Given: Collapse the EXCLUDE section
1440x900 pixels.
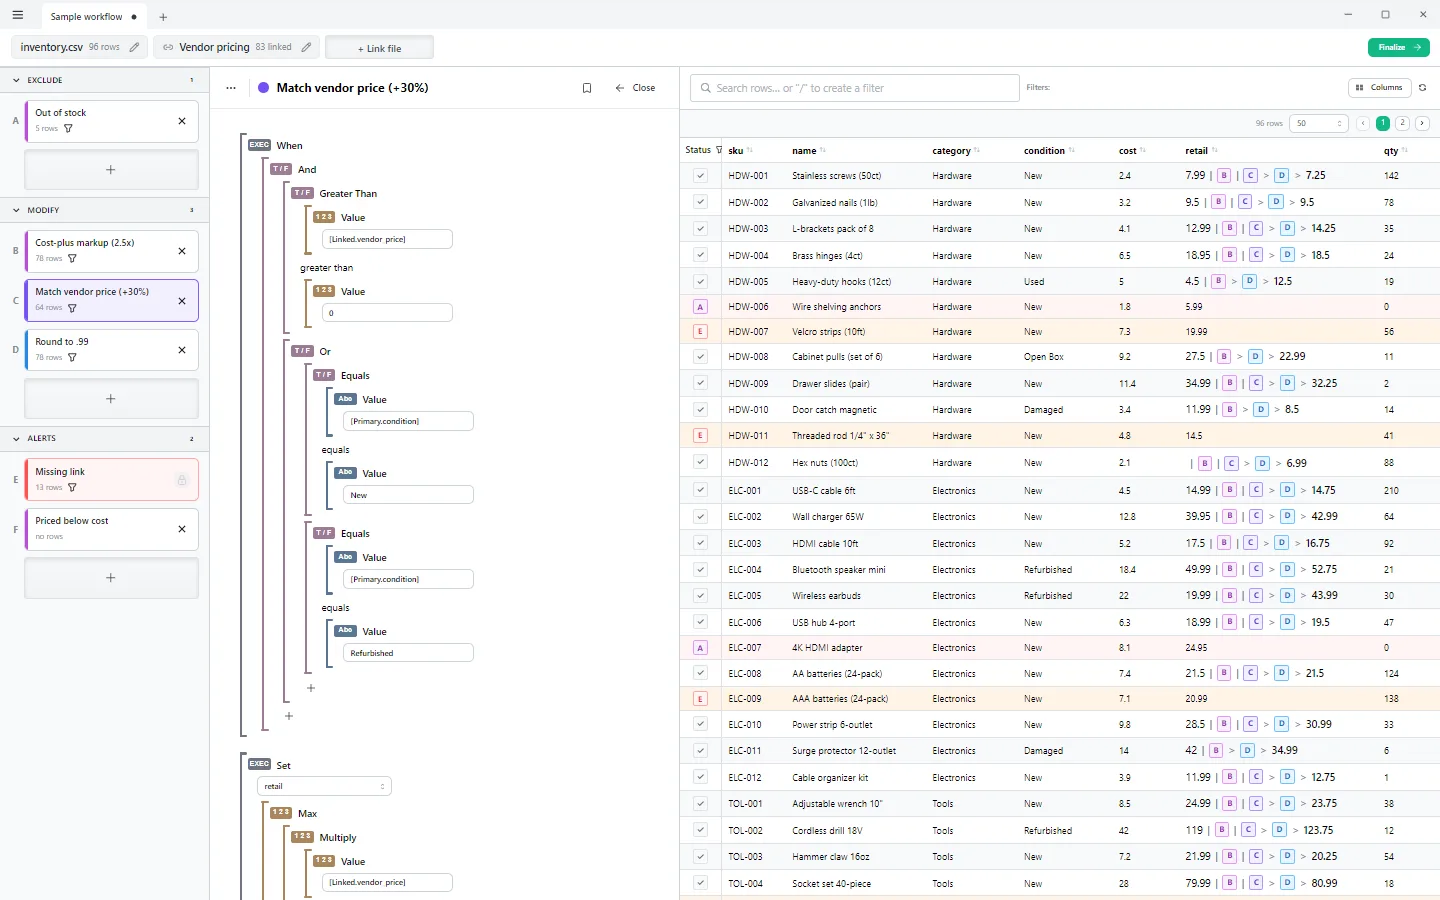Looking at the screenshot, I should pos(17,80).
